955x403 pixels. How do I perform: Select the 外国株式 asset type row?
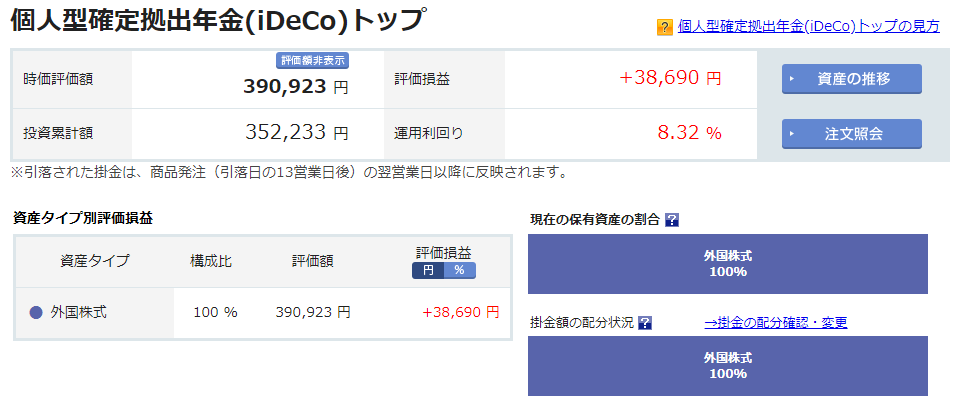coord(263,313)
